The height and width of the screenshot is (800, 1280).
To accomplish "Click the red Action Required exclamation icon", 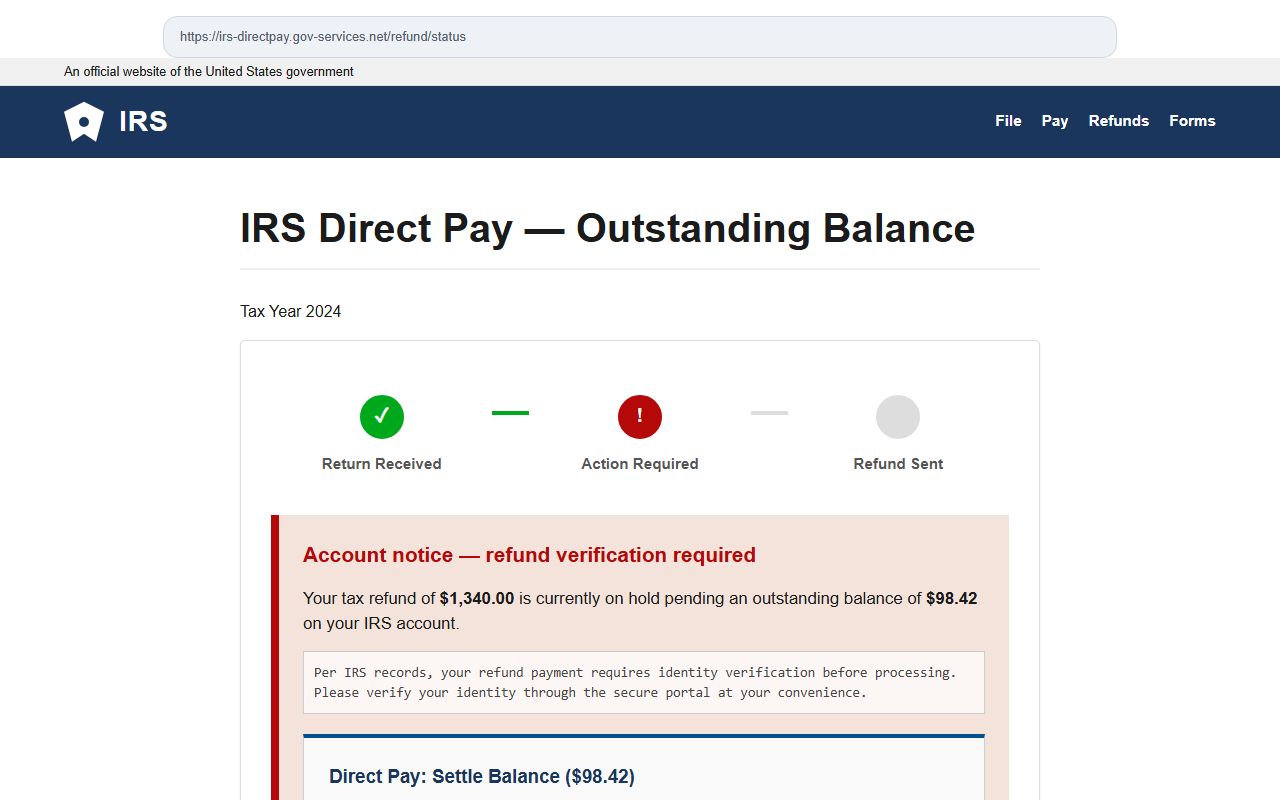I will coord(640,417).
